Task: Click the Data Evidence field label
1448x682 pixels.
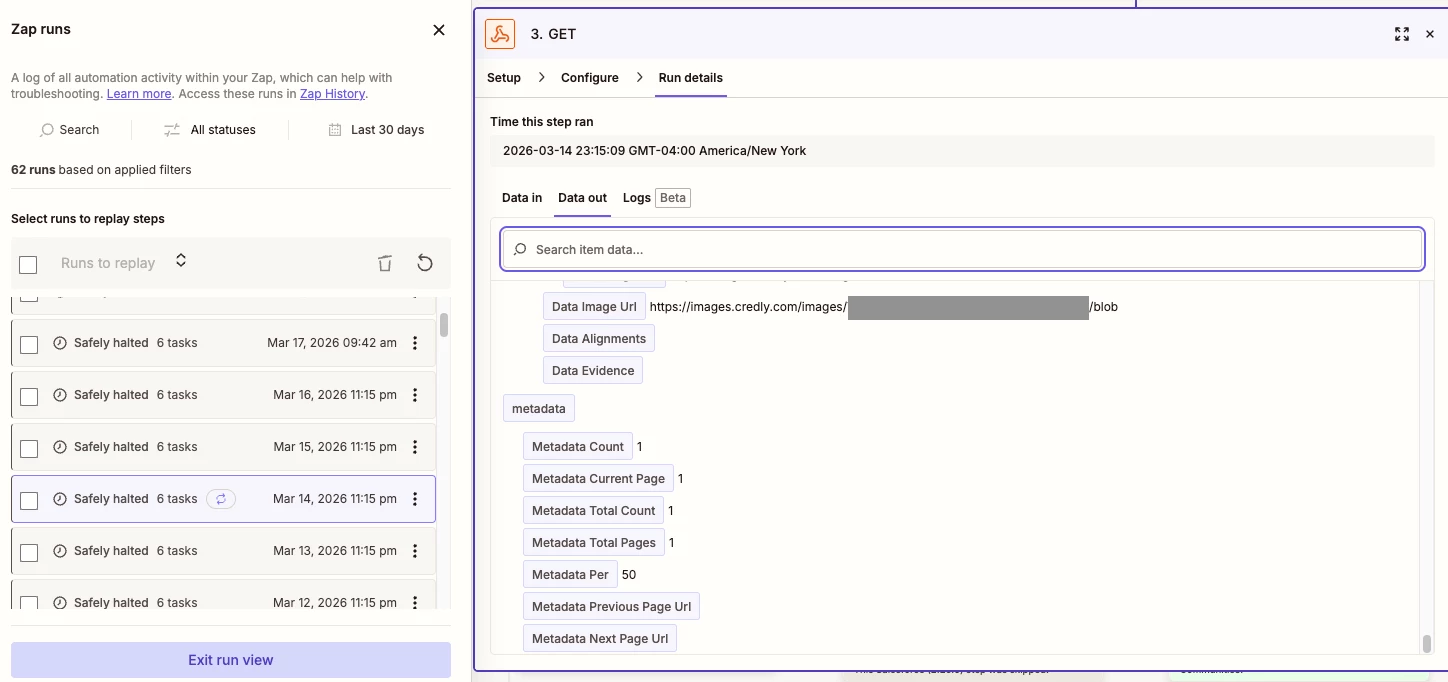Action: tap(593, 371)
